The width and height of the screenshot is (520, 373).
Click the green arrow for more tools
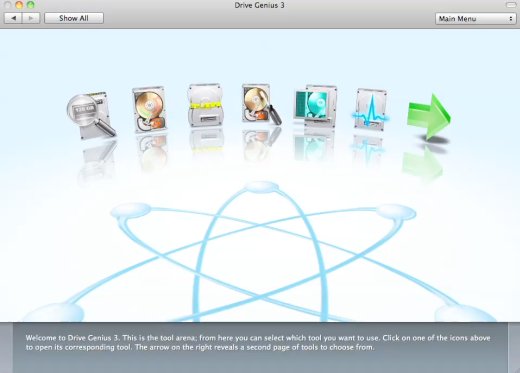[x=429, y=117]
